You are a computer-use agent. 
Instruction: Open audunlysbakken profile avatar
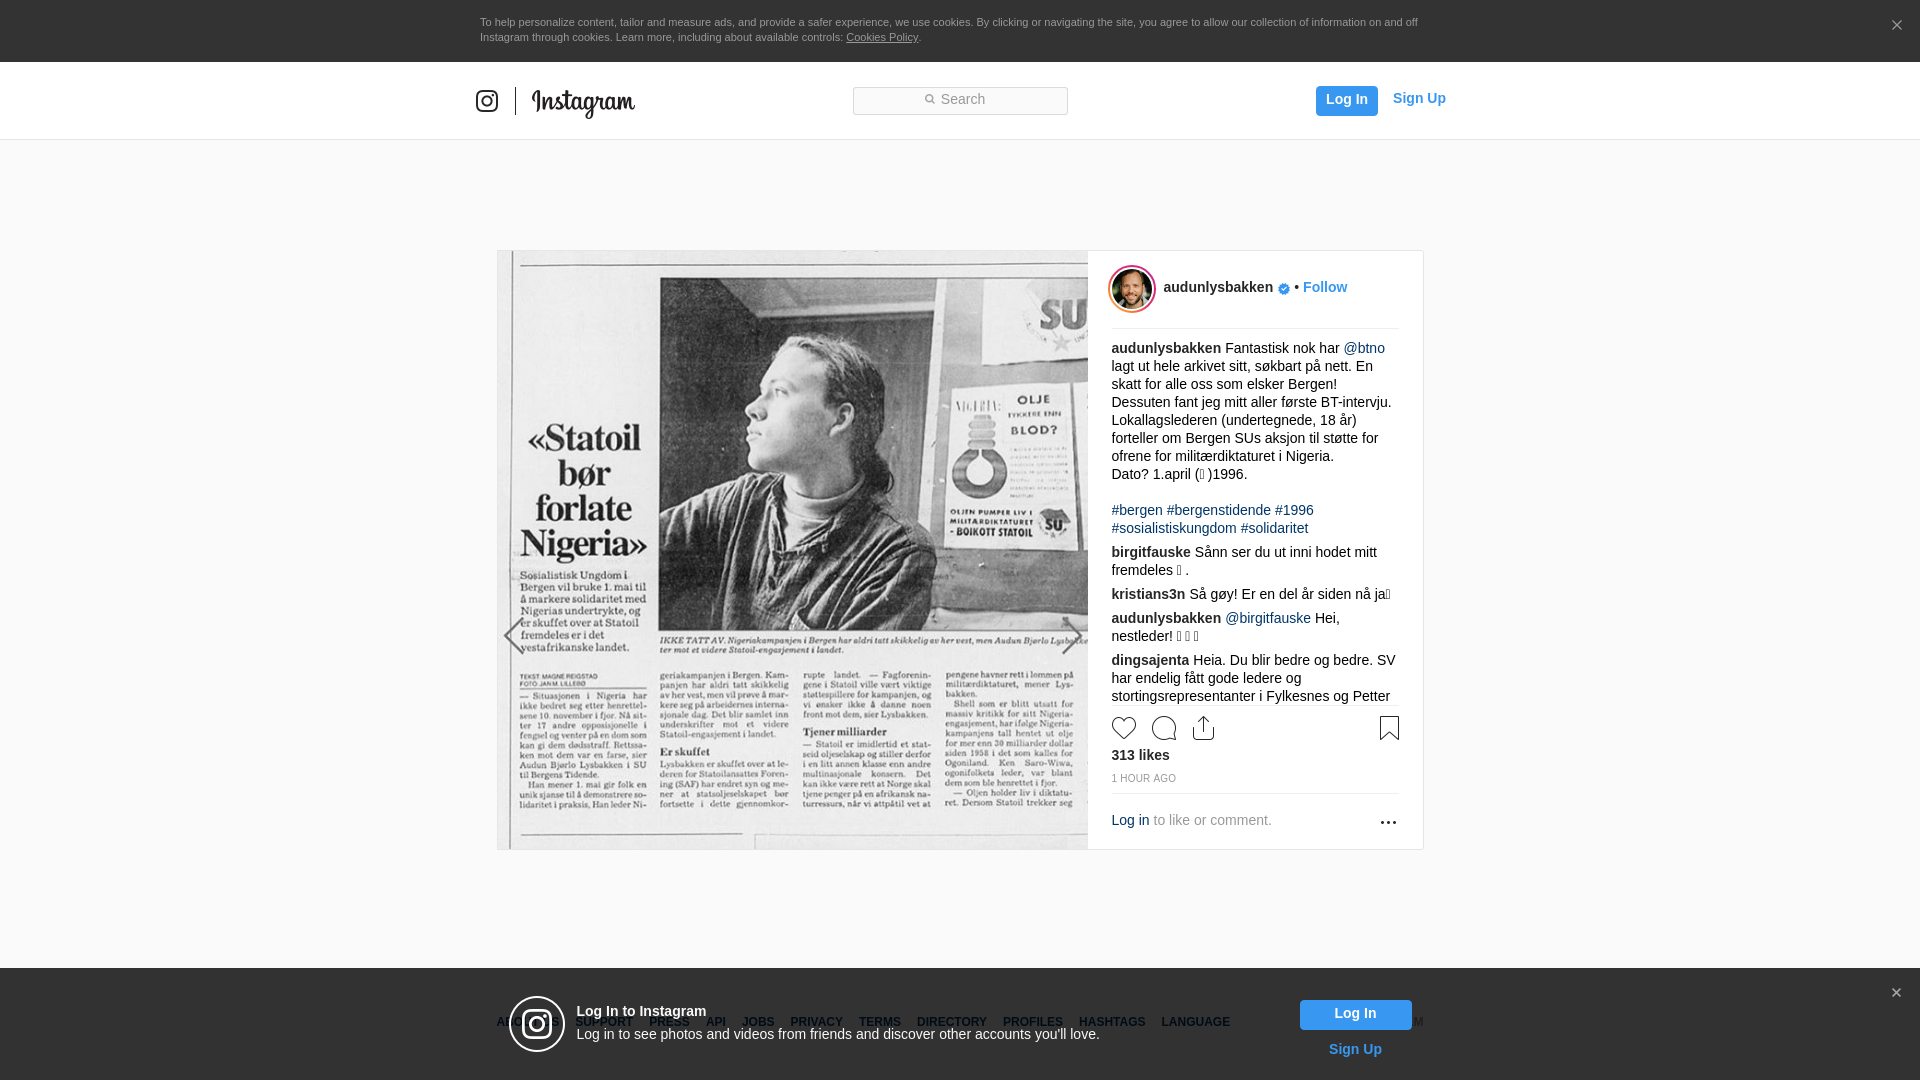1132,289
